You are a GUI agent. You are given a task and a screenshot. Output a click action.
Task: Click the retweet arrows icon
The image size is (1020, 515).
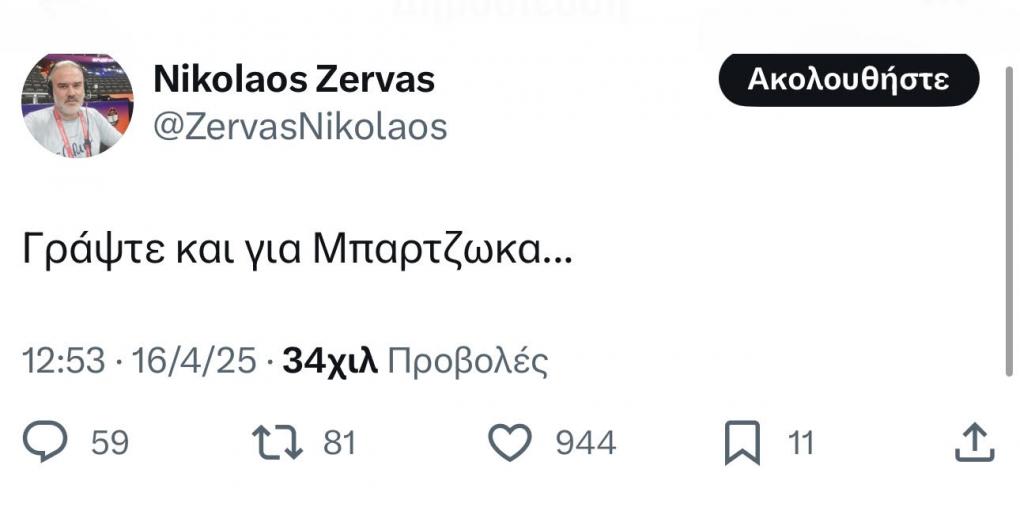[278, 442]
